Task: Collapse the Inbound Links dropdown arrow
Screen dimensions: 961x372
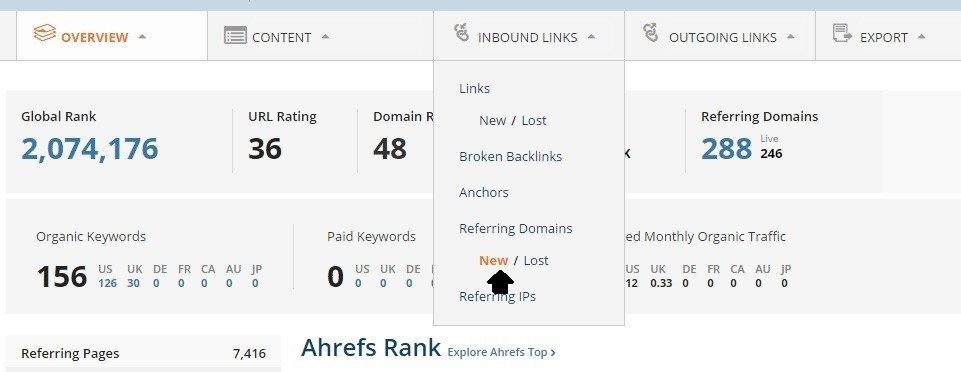Action: (591, 37)
